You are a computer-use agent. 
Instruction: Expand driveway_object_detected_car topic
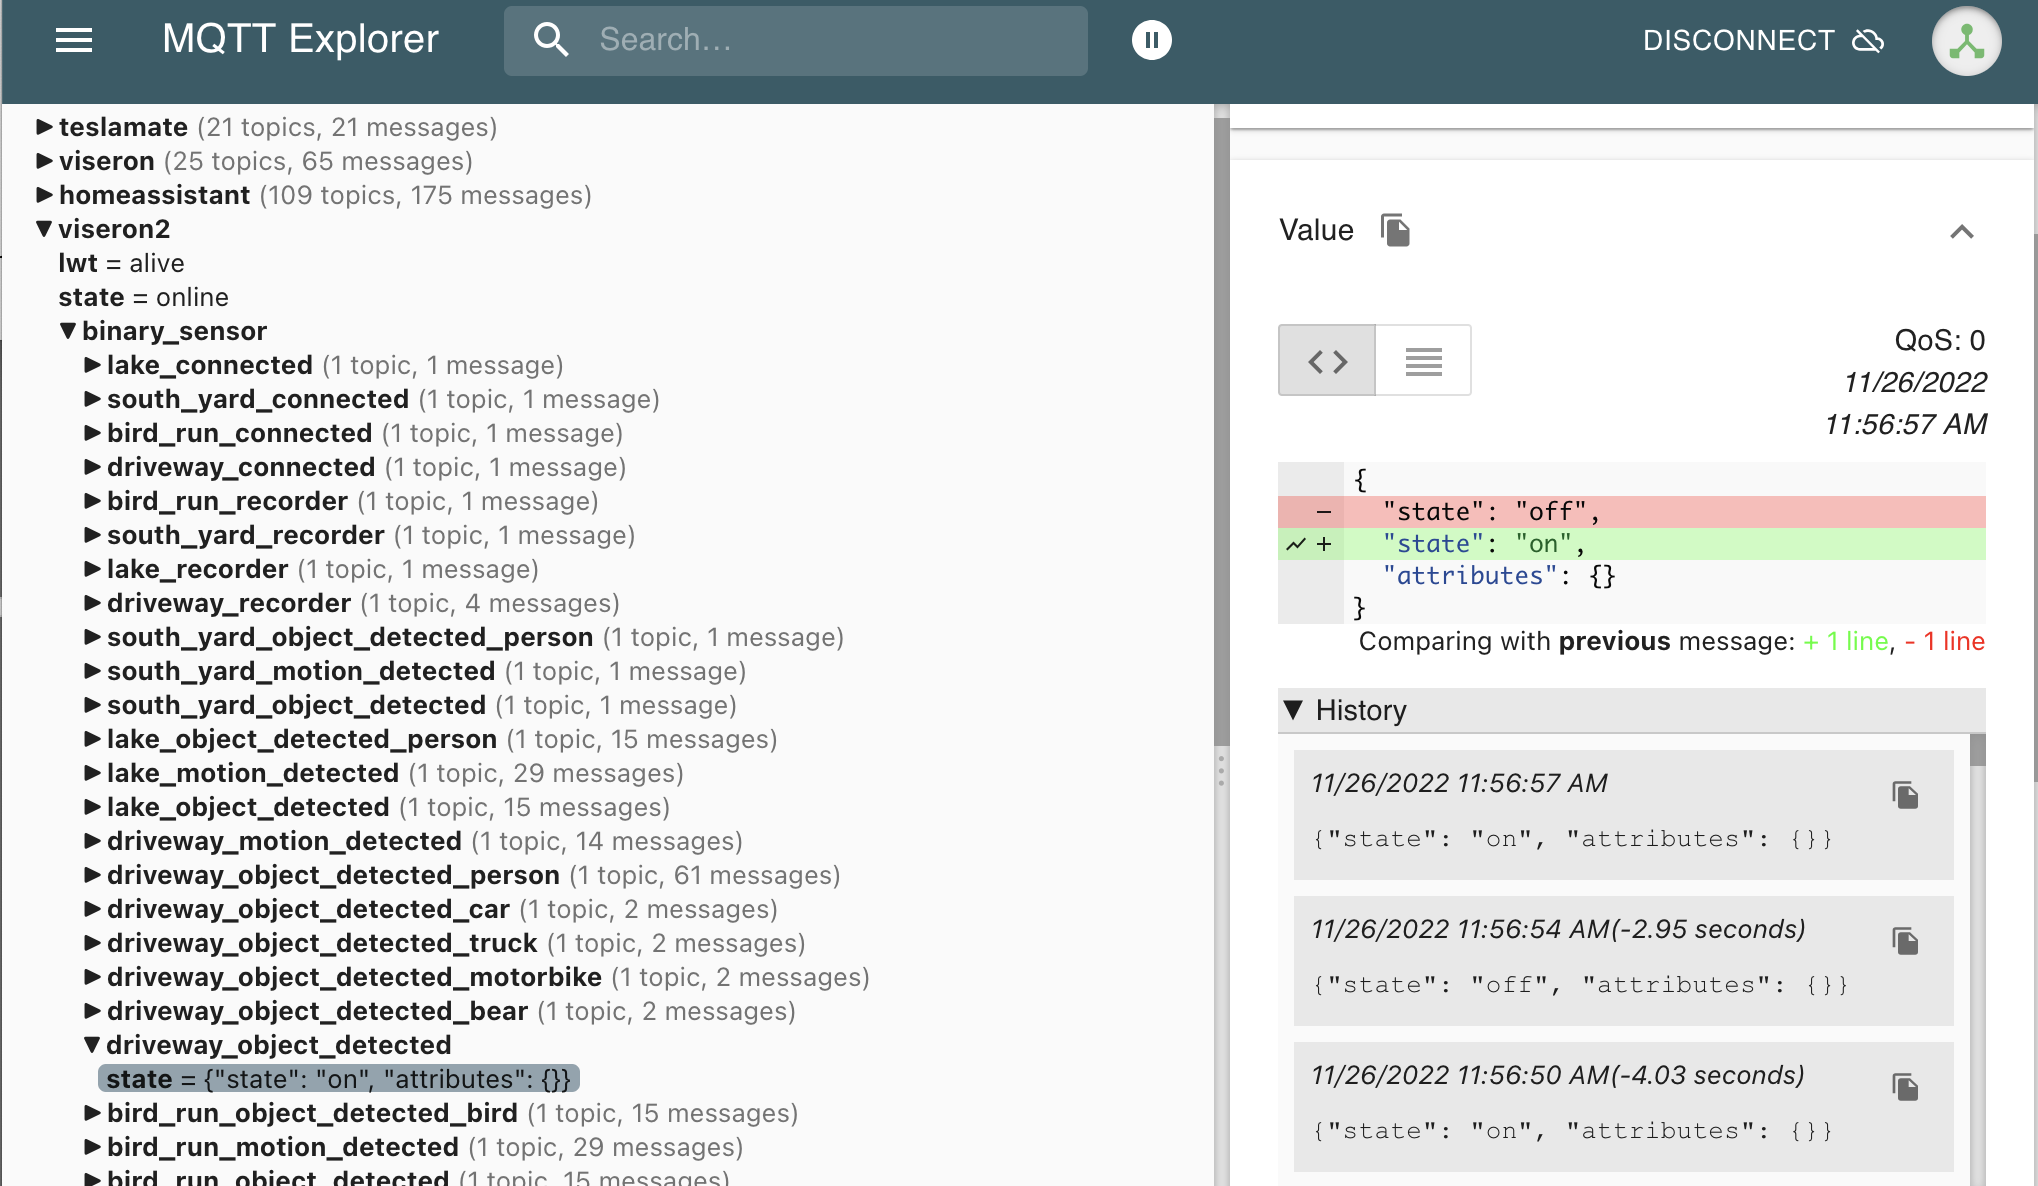(x=92, y=909)
